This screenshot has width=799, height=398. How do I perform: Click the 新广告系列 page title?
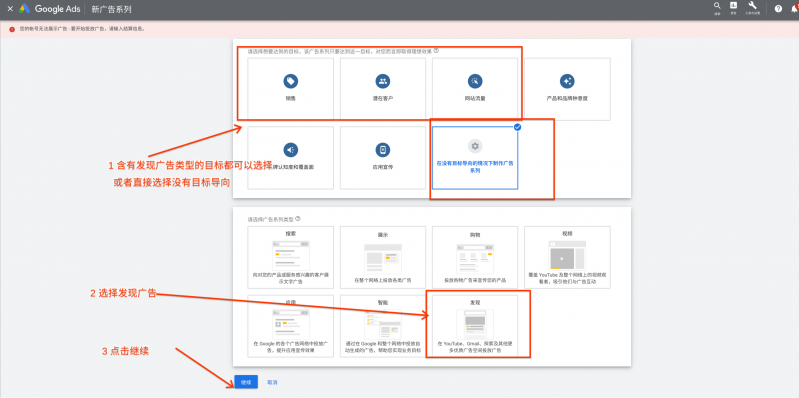coord(111,9)
